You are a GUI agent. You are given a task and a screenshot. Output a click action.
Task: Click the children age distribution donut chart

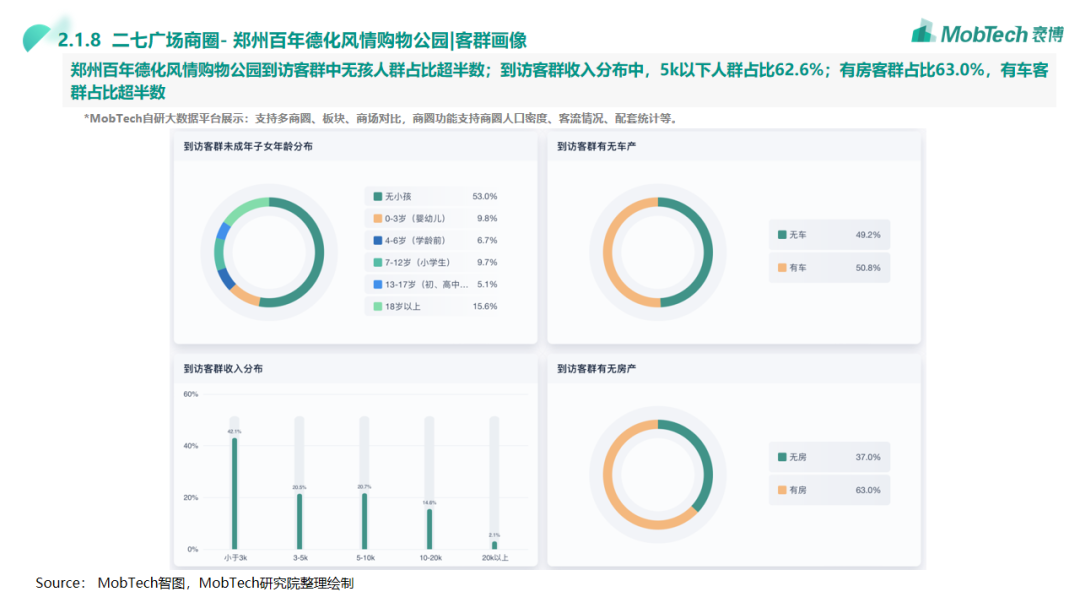point(269,252)
